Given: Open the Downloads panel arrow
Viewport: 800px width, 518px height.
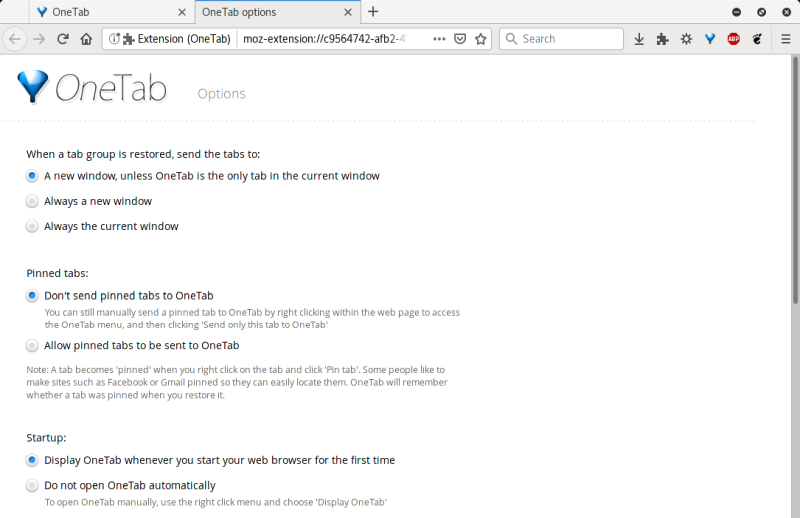Looking at the screenshot, I should (x=639, y=39).
